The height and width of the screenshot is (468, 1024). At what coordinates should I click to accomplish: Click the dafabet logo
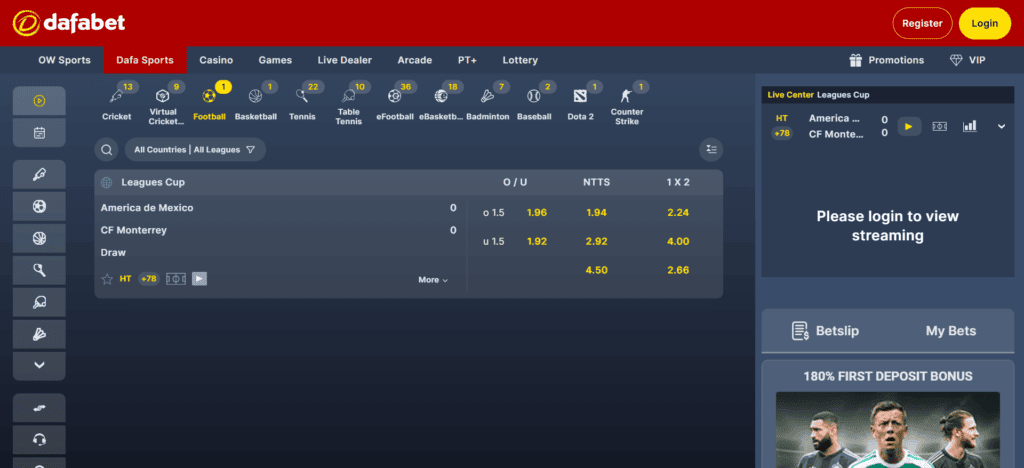pos(69,23)
